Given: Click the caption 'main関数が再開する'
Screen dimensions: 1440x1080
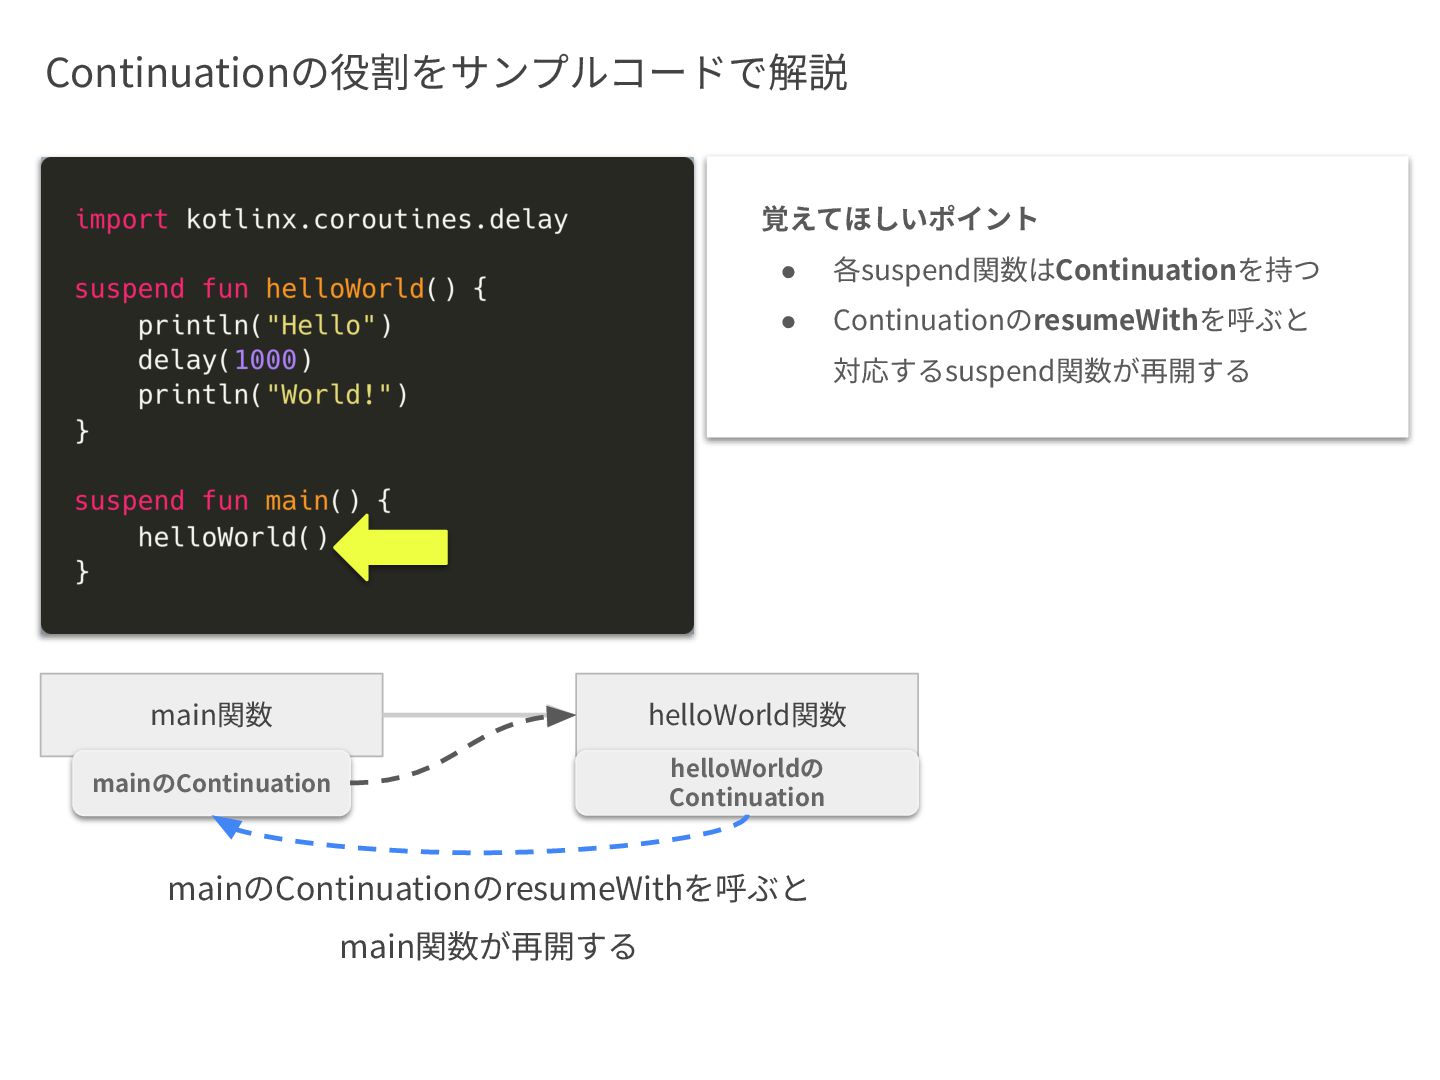Looking at the screenshot, I should [x=488, y=946].
